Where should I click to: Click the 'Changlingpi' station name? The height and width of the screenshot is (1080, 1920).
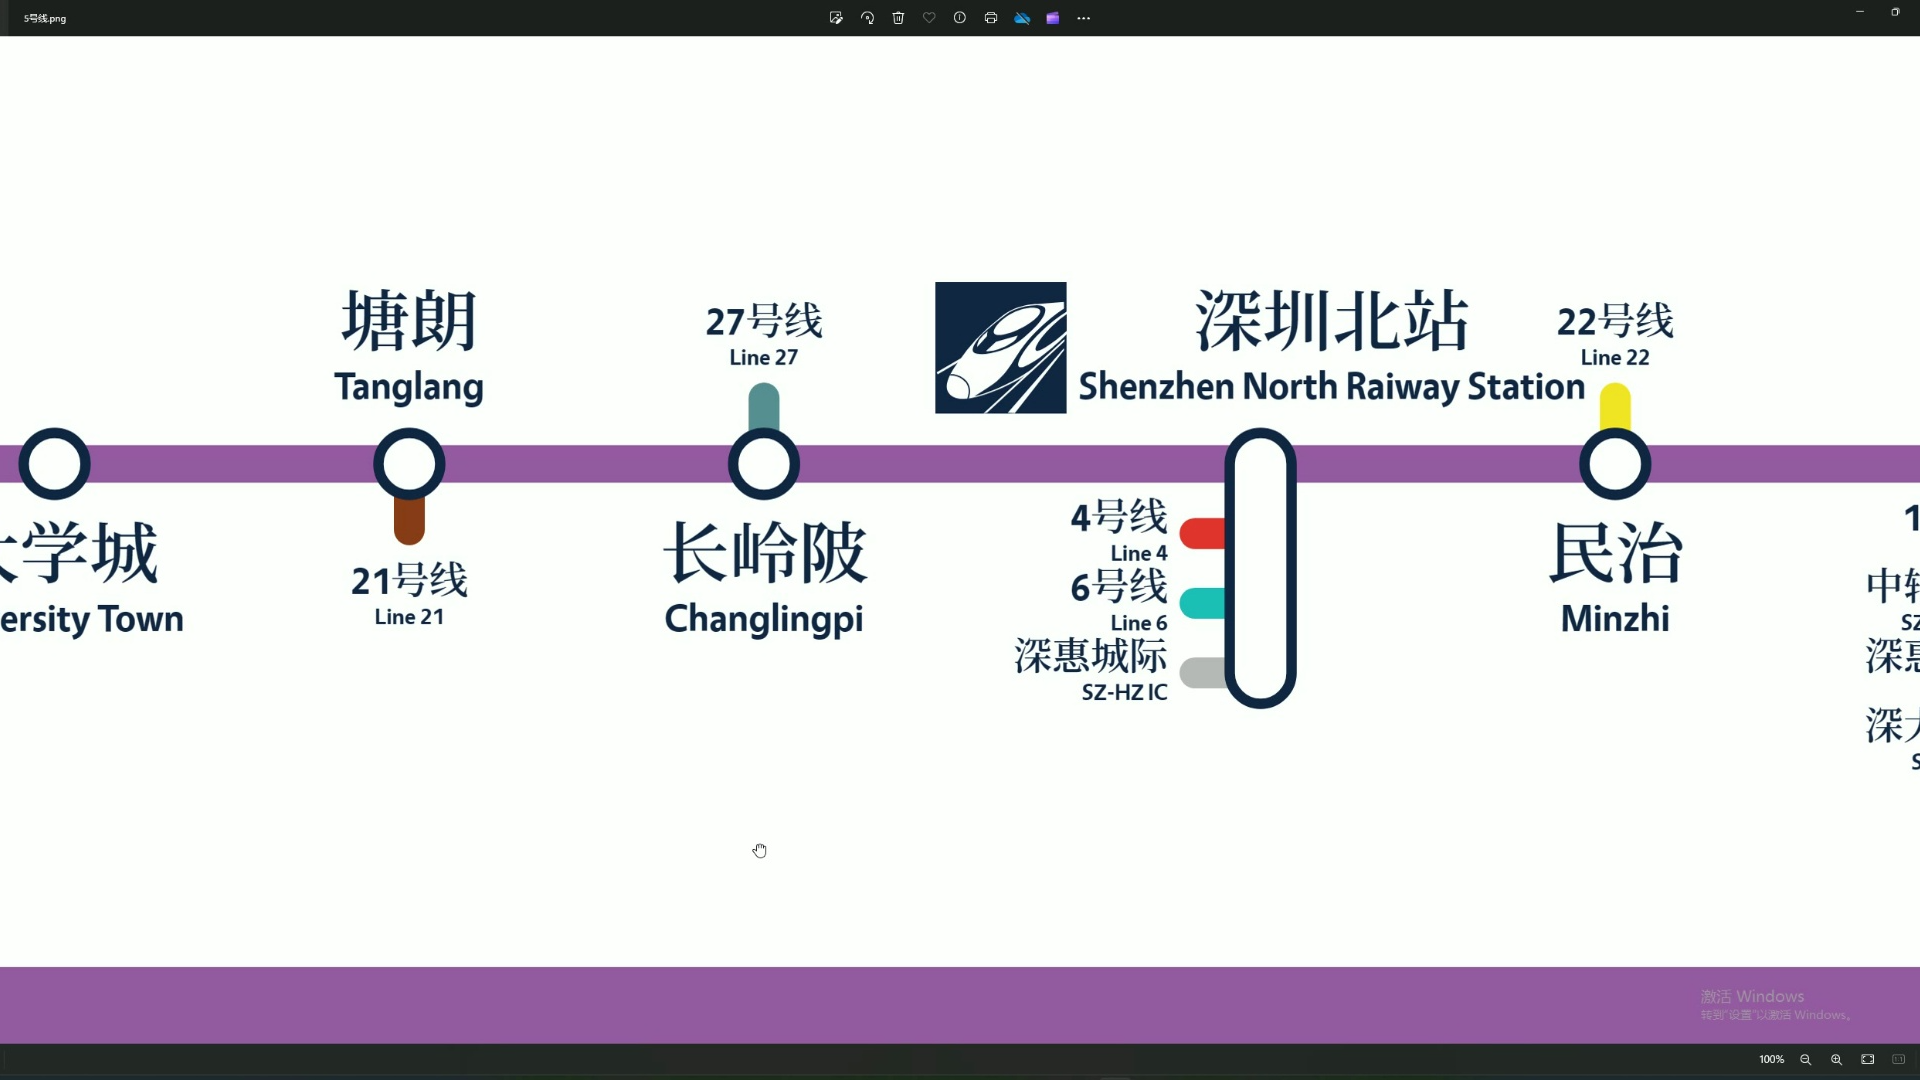tap(764, 619)
